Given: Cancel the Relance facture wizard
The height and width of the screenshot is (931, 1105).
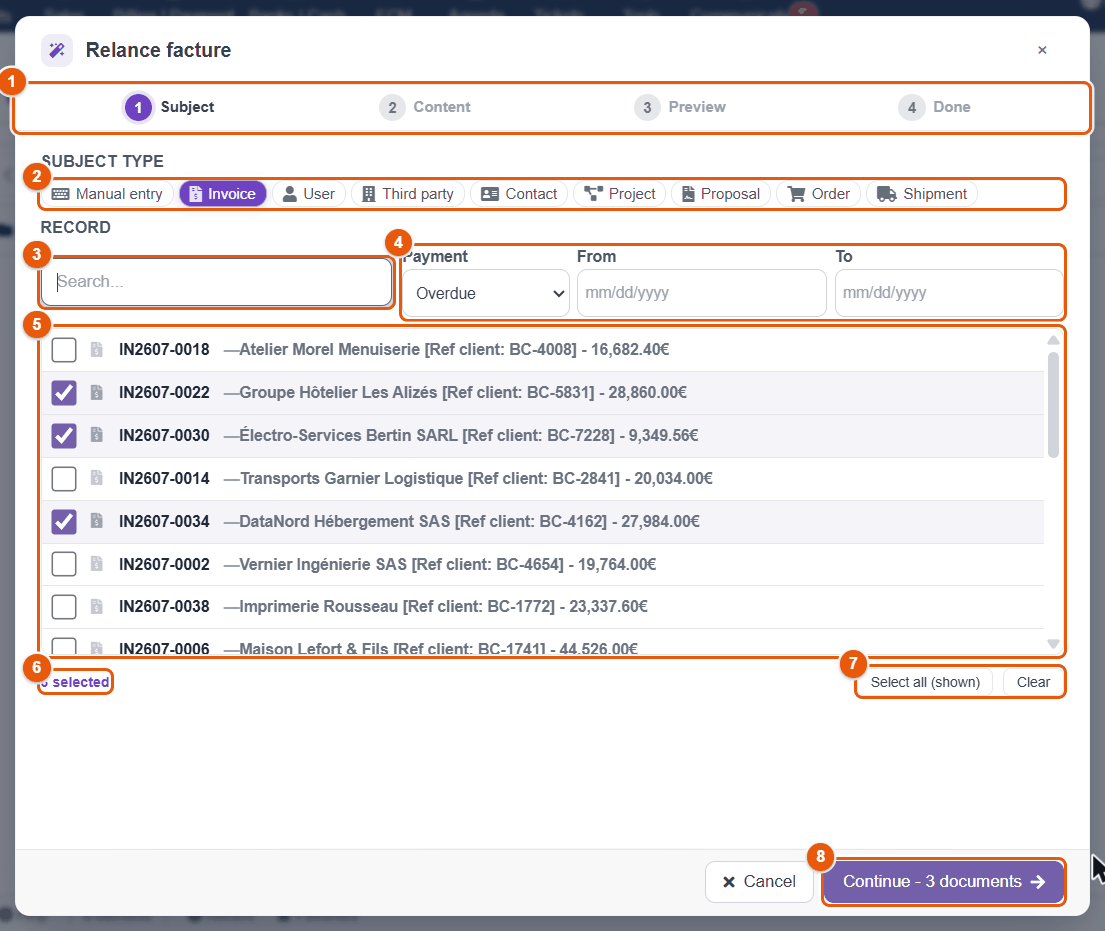Looking at the screenshot, I should point(759,882).
